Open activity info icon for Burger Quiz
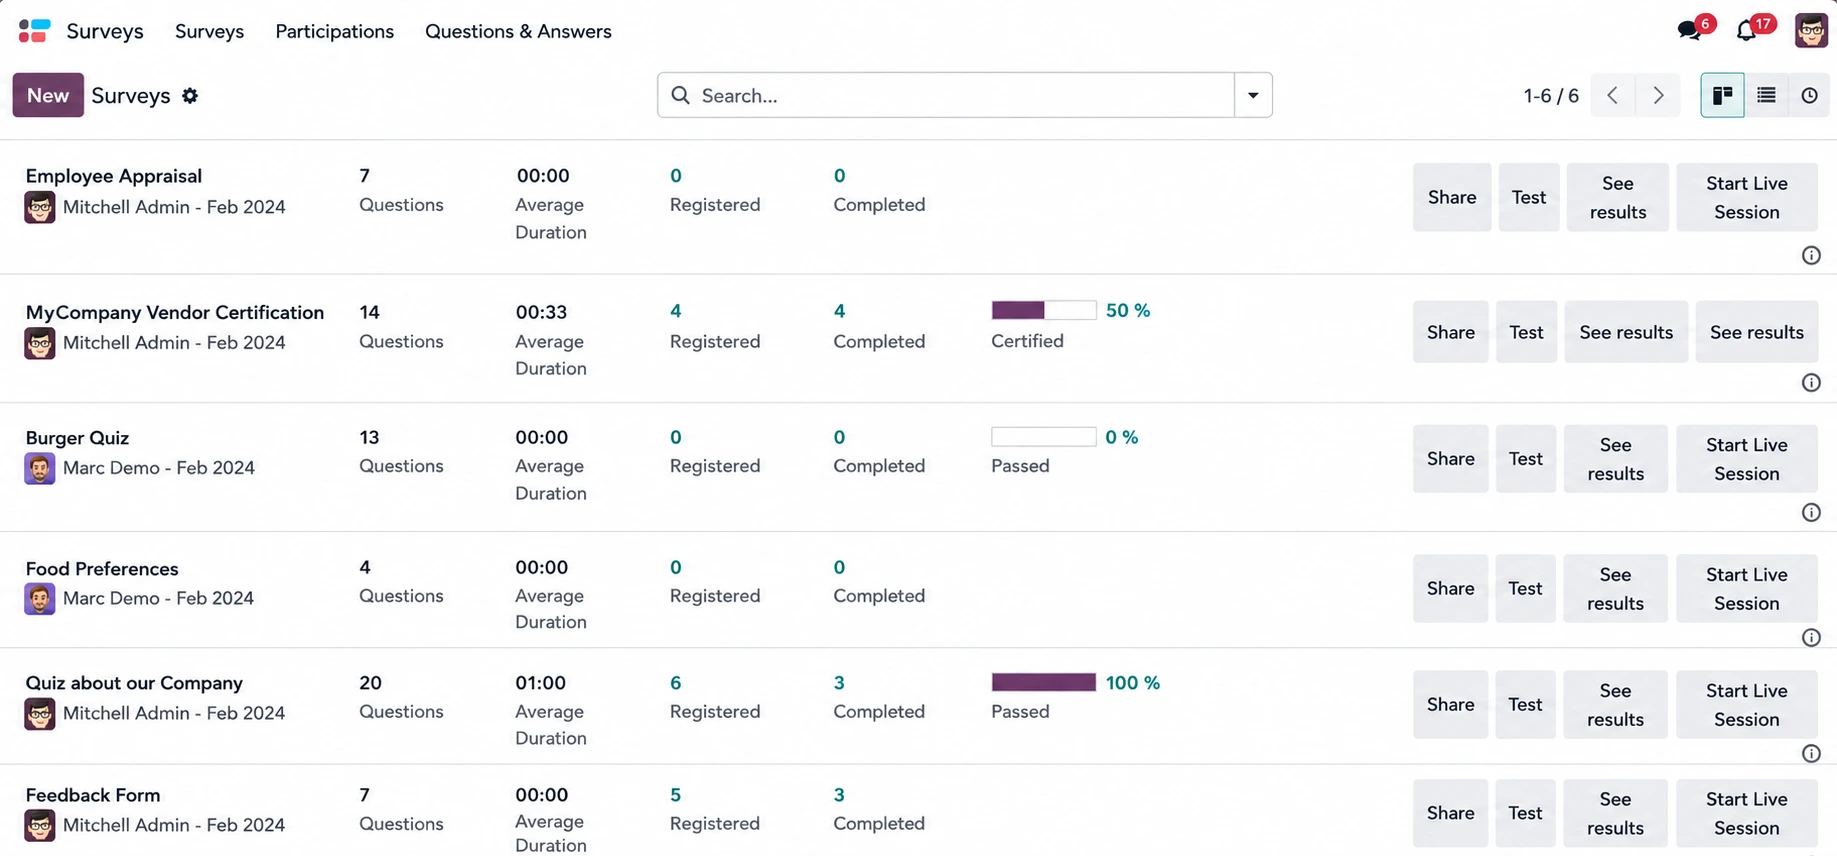This screenshot has width=1837, height=856. pyautogui.click(x=1811, y=512)
